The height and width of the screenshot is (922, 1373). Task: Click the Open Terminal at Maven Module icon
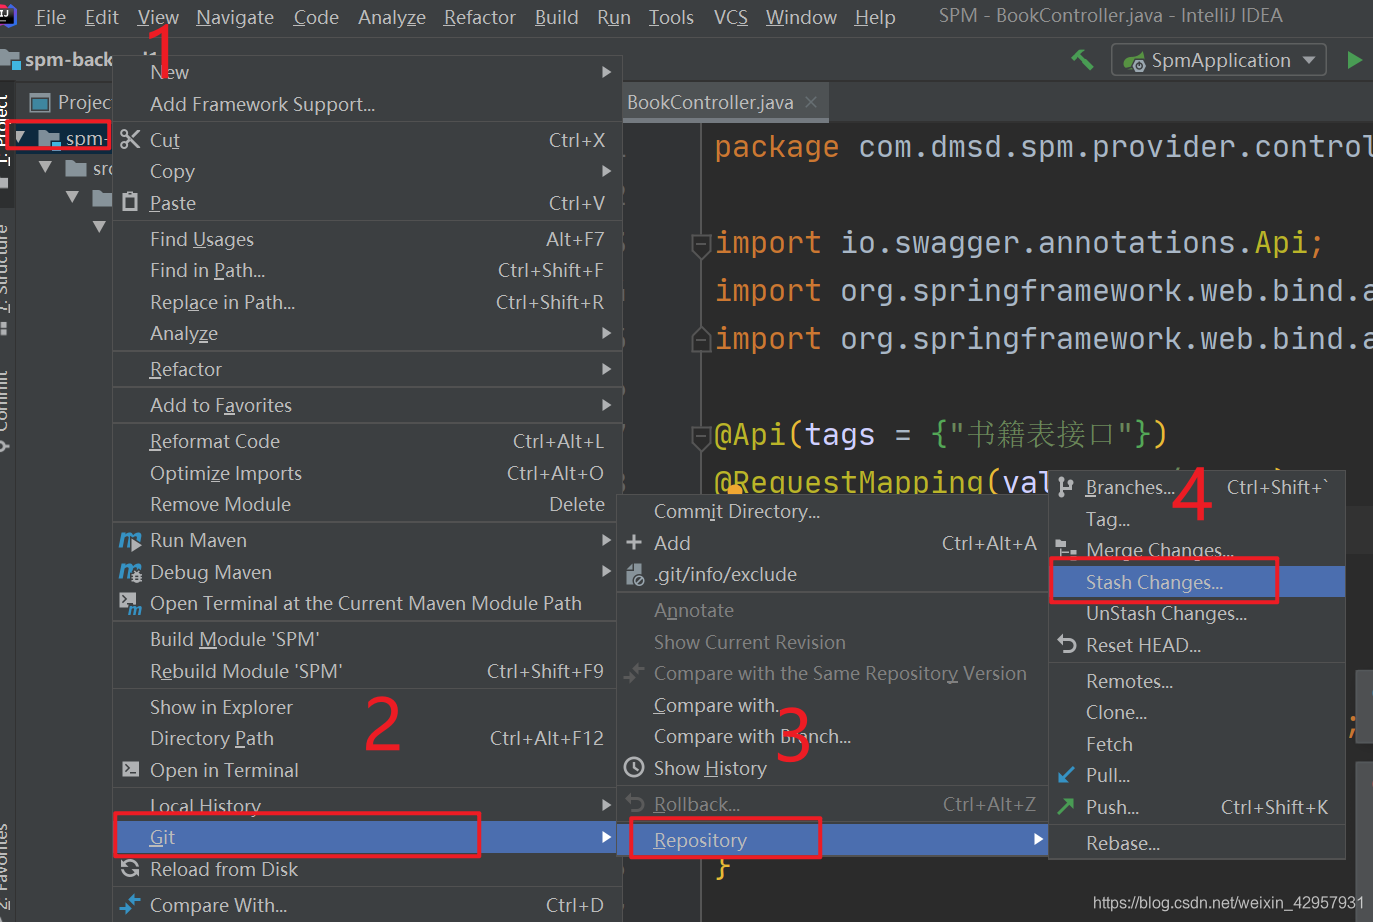pos(130,604)
